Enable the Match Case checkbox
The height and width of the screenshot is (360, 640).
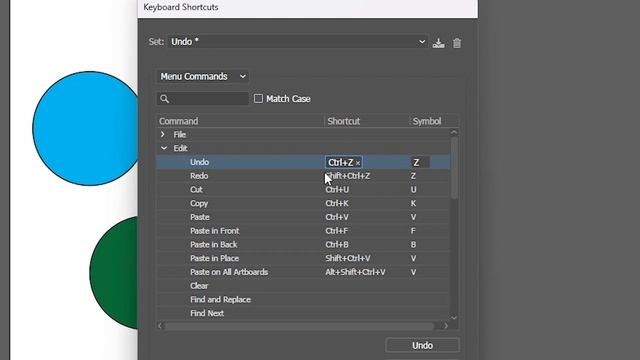pos(258,98)
